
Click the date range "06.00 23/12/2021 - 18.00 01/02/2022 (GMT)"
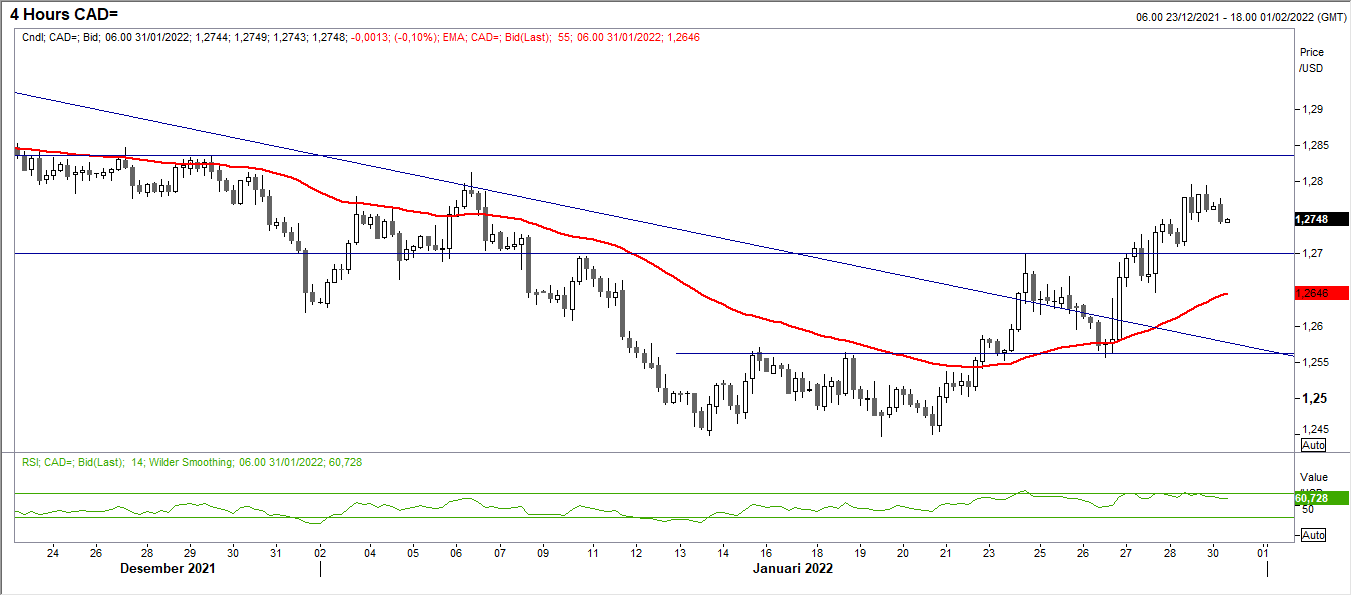pyautogui.click(x=1240, y=17)
